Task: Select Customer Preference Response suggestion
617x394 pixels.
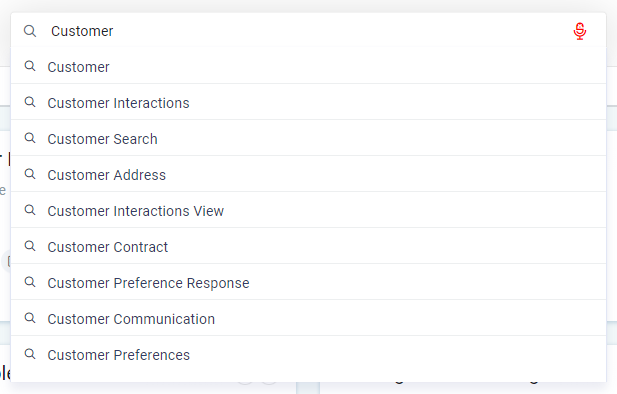Action: pyautogui.click(x=308, y=282)
